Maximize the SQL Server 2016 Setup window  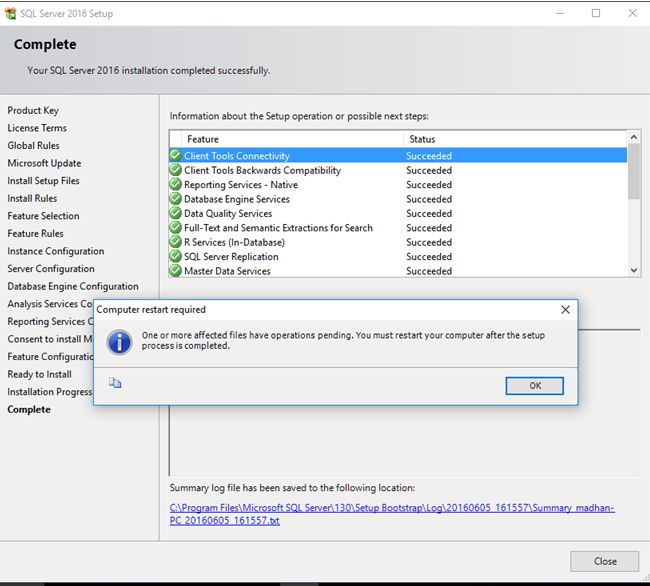click(x=596, y=13)
